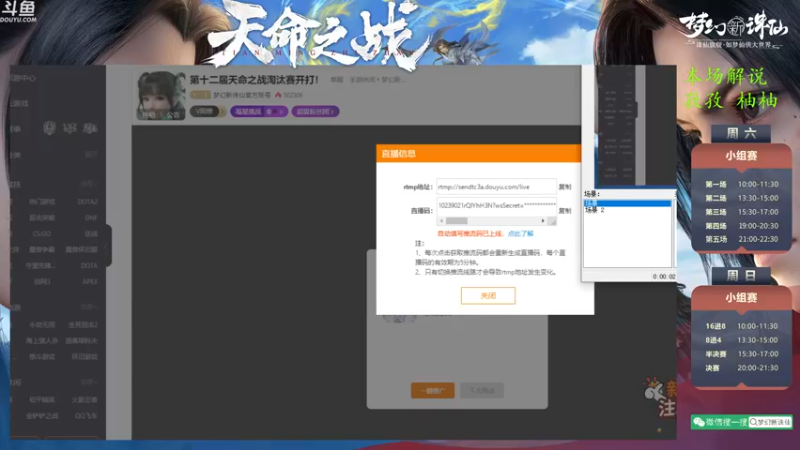
Task: Click the orange button in the lower panel
Action: pos(433,390)
